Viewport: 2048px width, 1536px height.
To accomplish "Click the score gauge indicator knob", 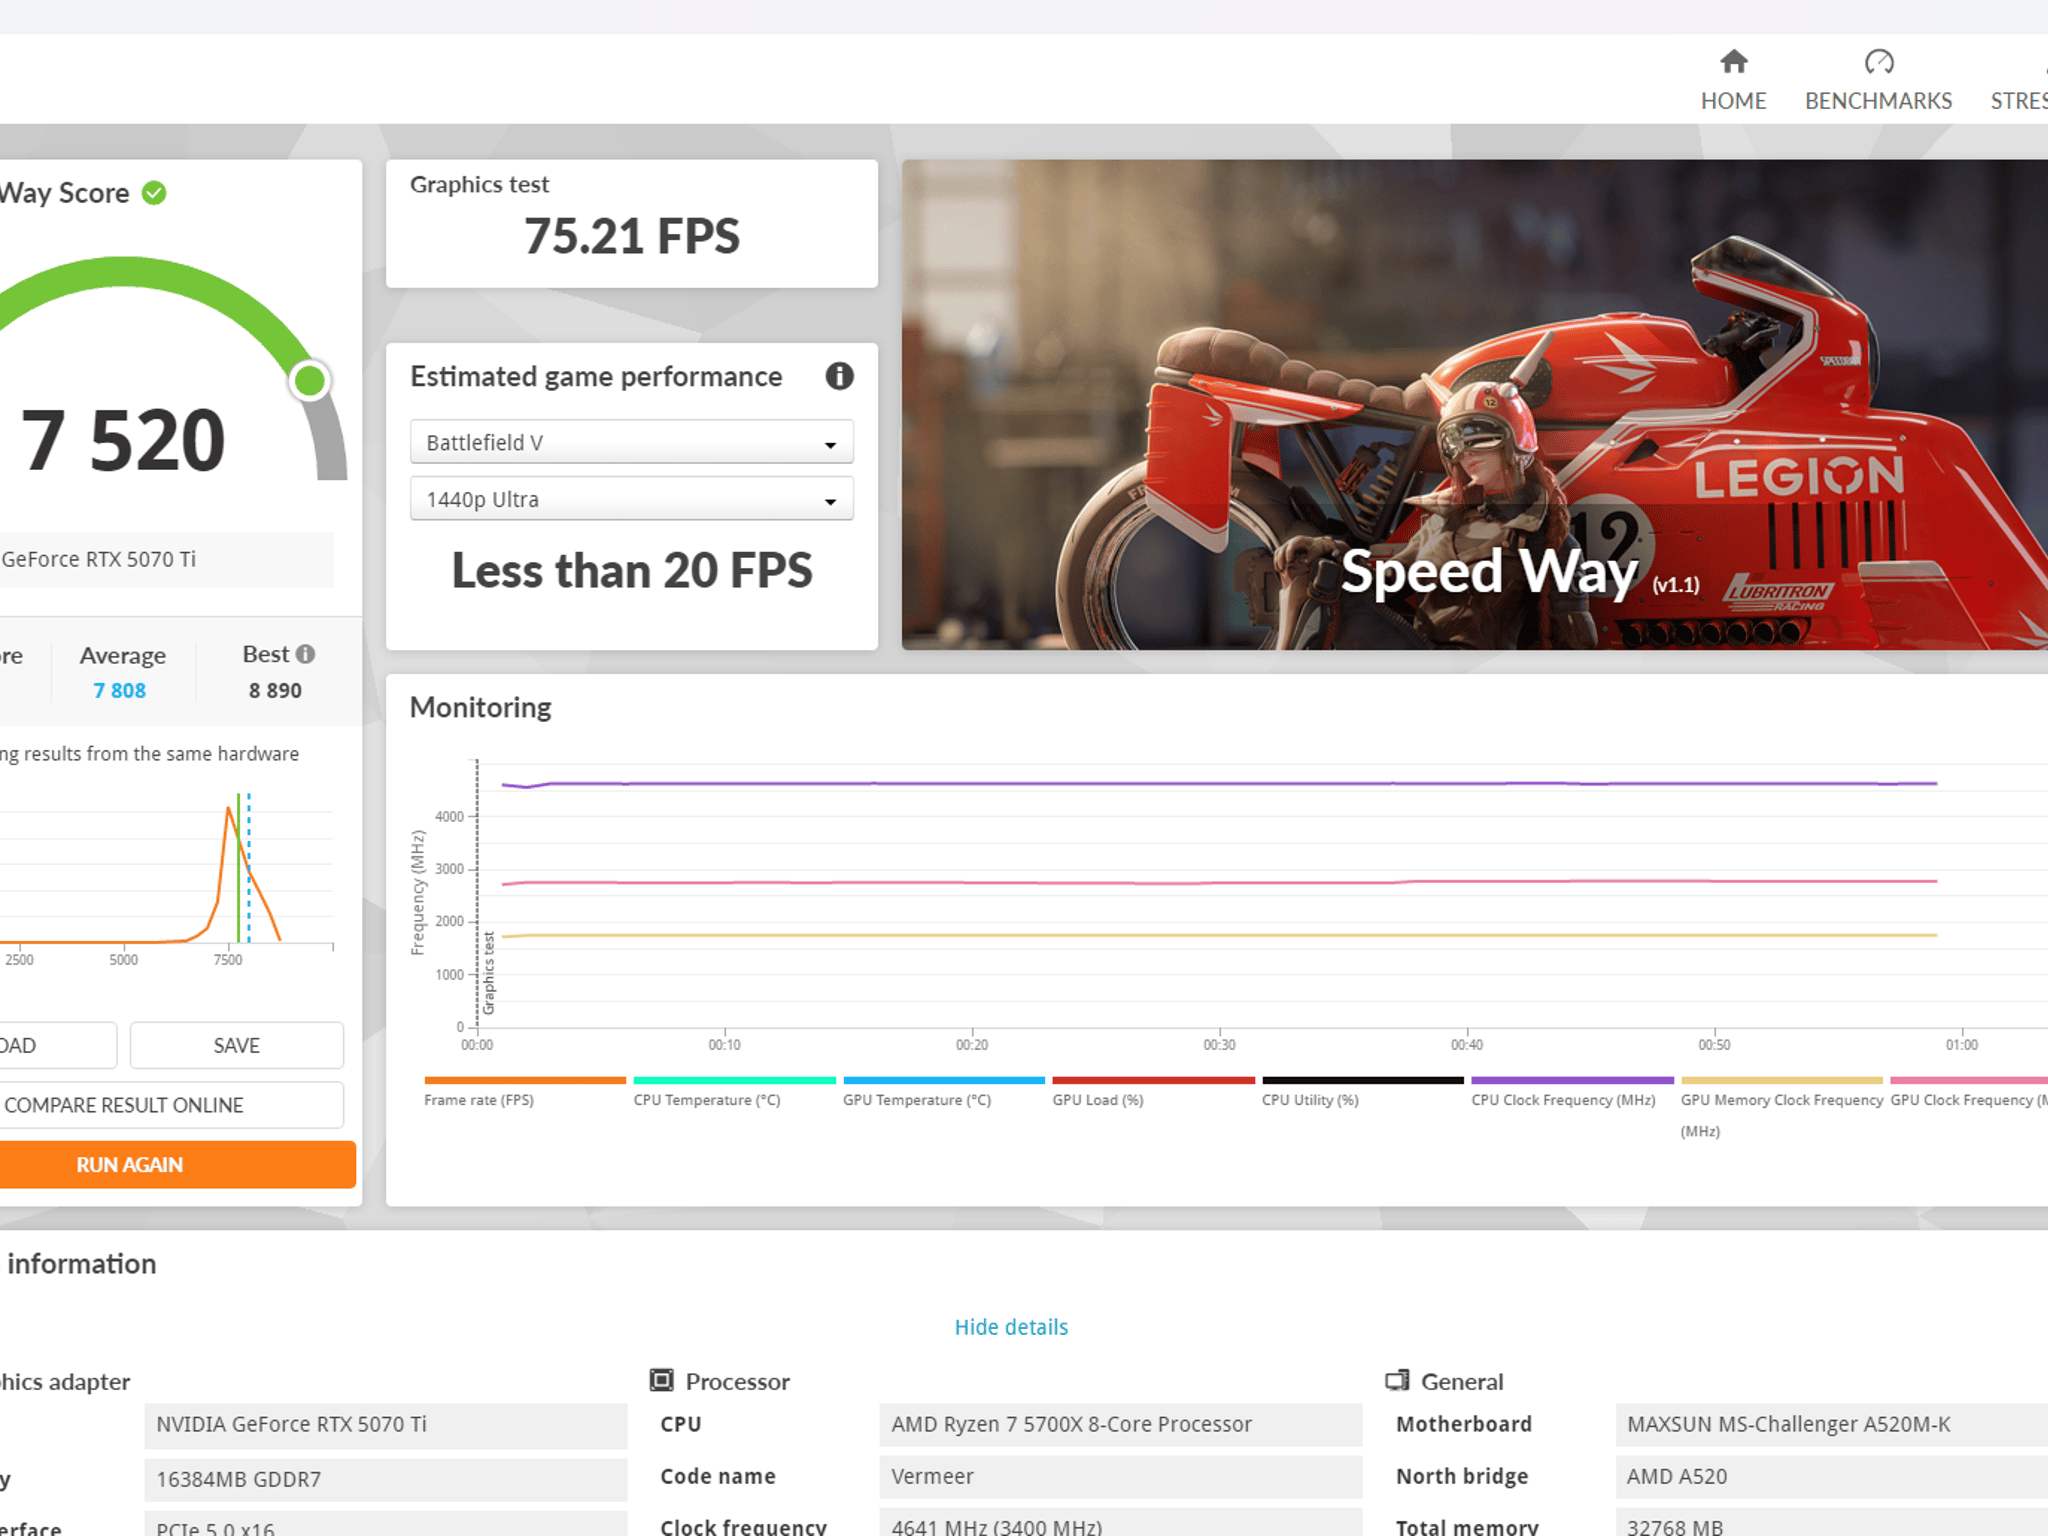I will [310, 380].
